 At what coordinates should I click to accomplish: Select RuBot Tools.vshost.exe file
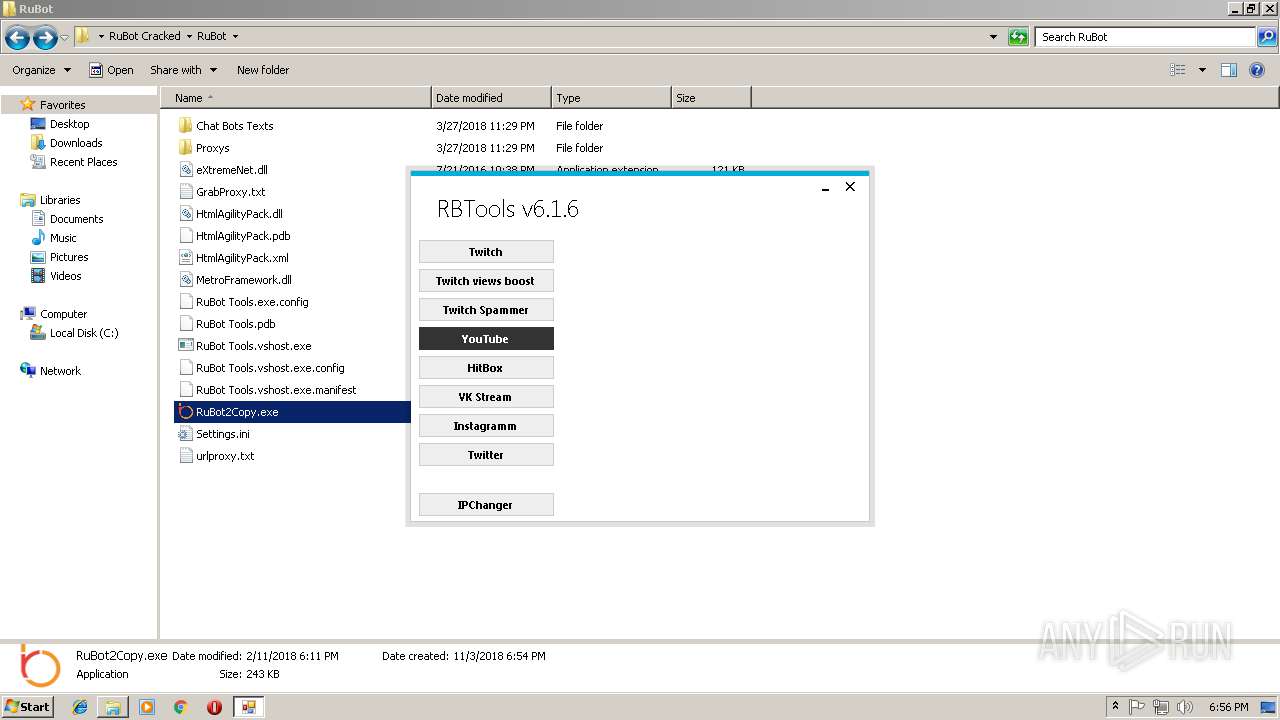coord(253,346)
